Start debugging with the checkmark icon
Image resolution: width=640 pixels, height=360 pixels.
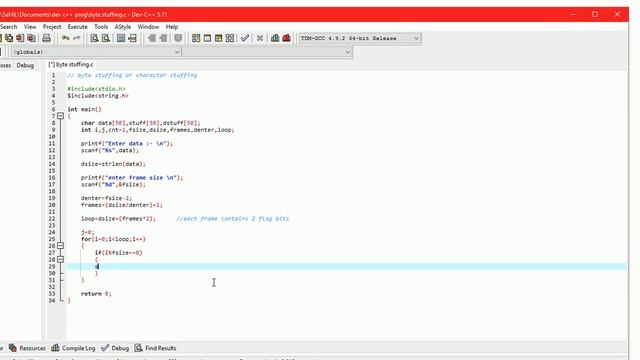(245, 38)
